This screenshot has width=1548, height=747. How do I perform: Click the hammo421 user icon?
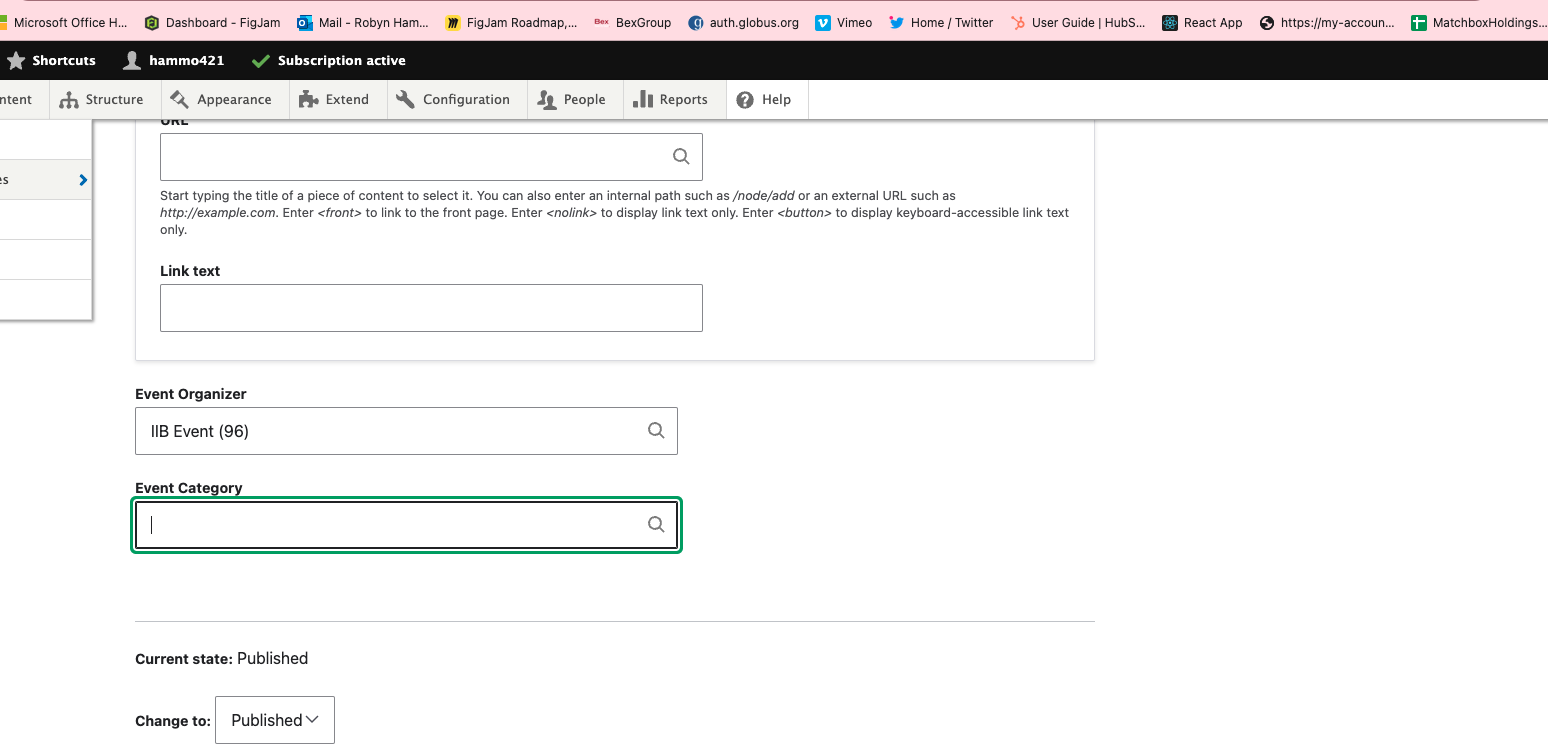click(132, 61)
